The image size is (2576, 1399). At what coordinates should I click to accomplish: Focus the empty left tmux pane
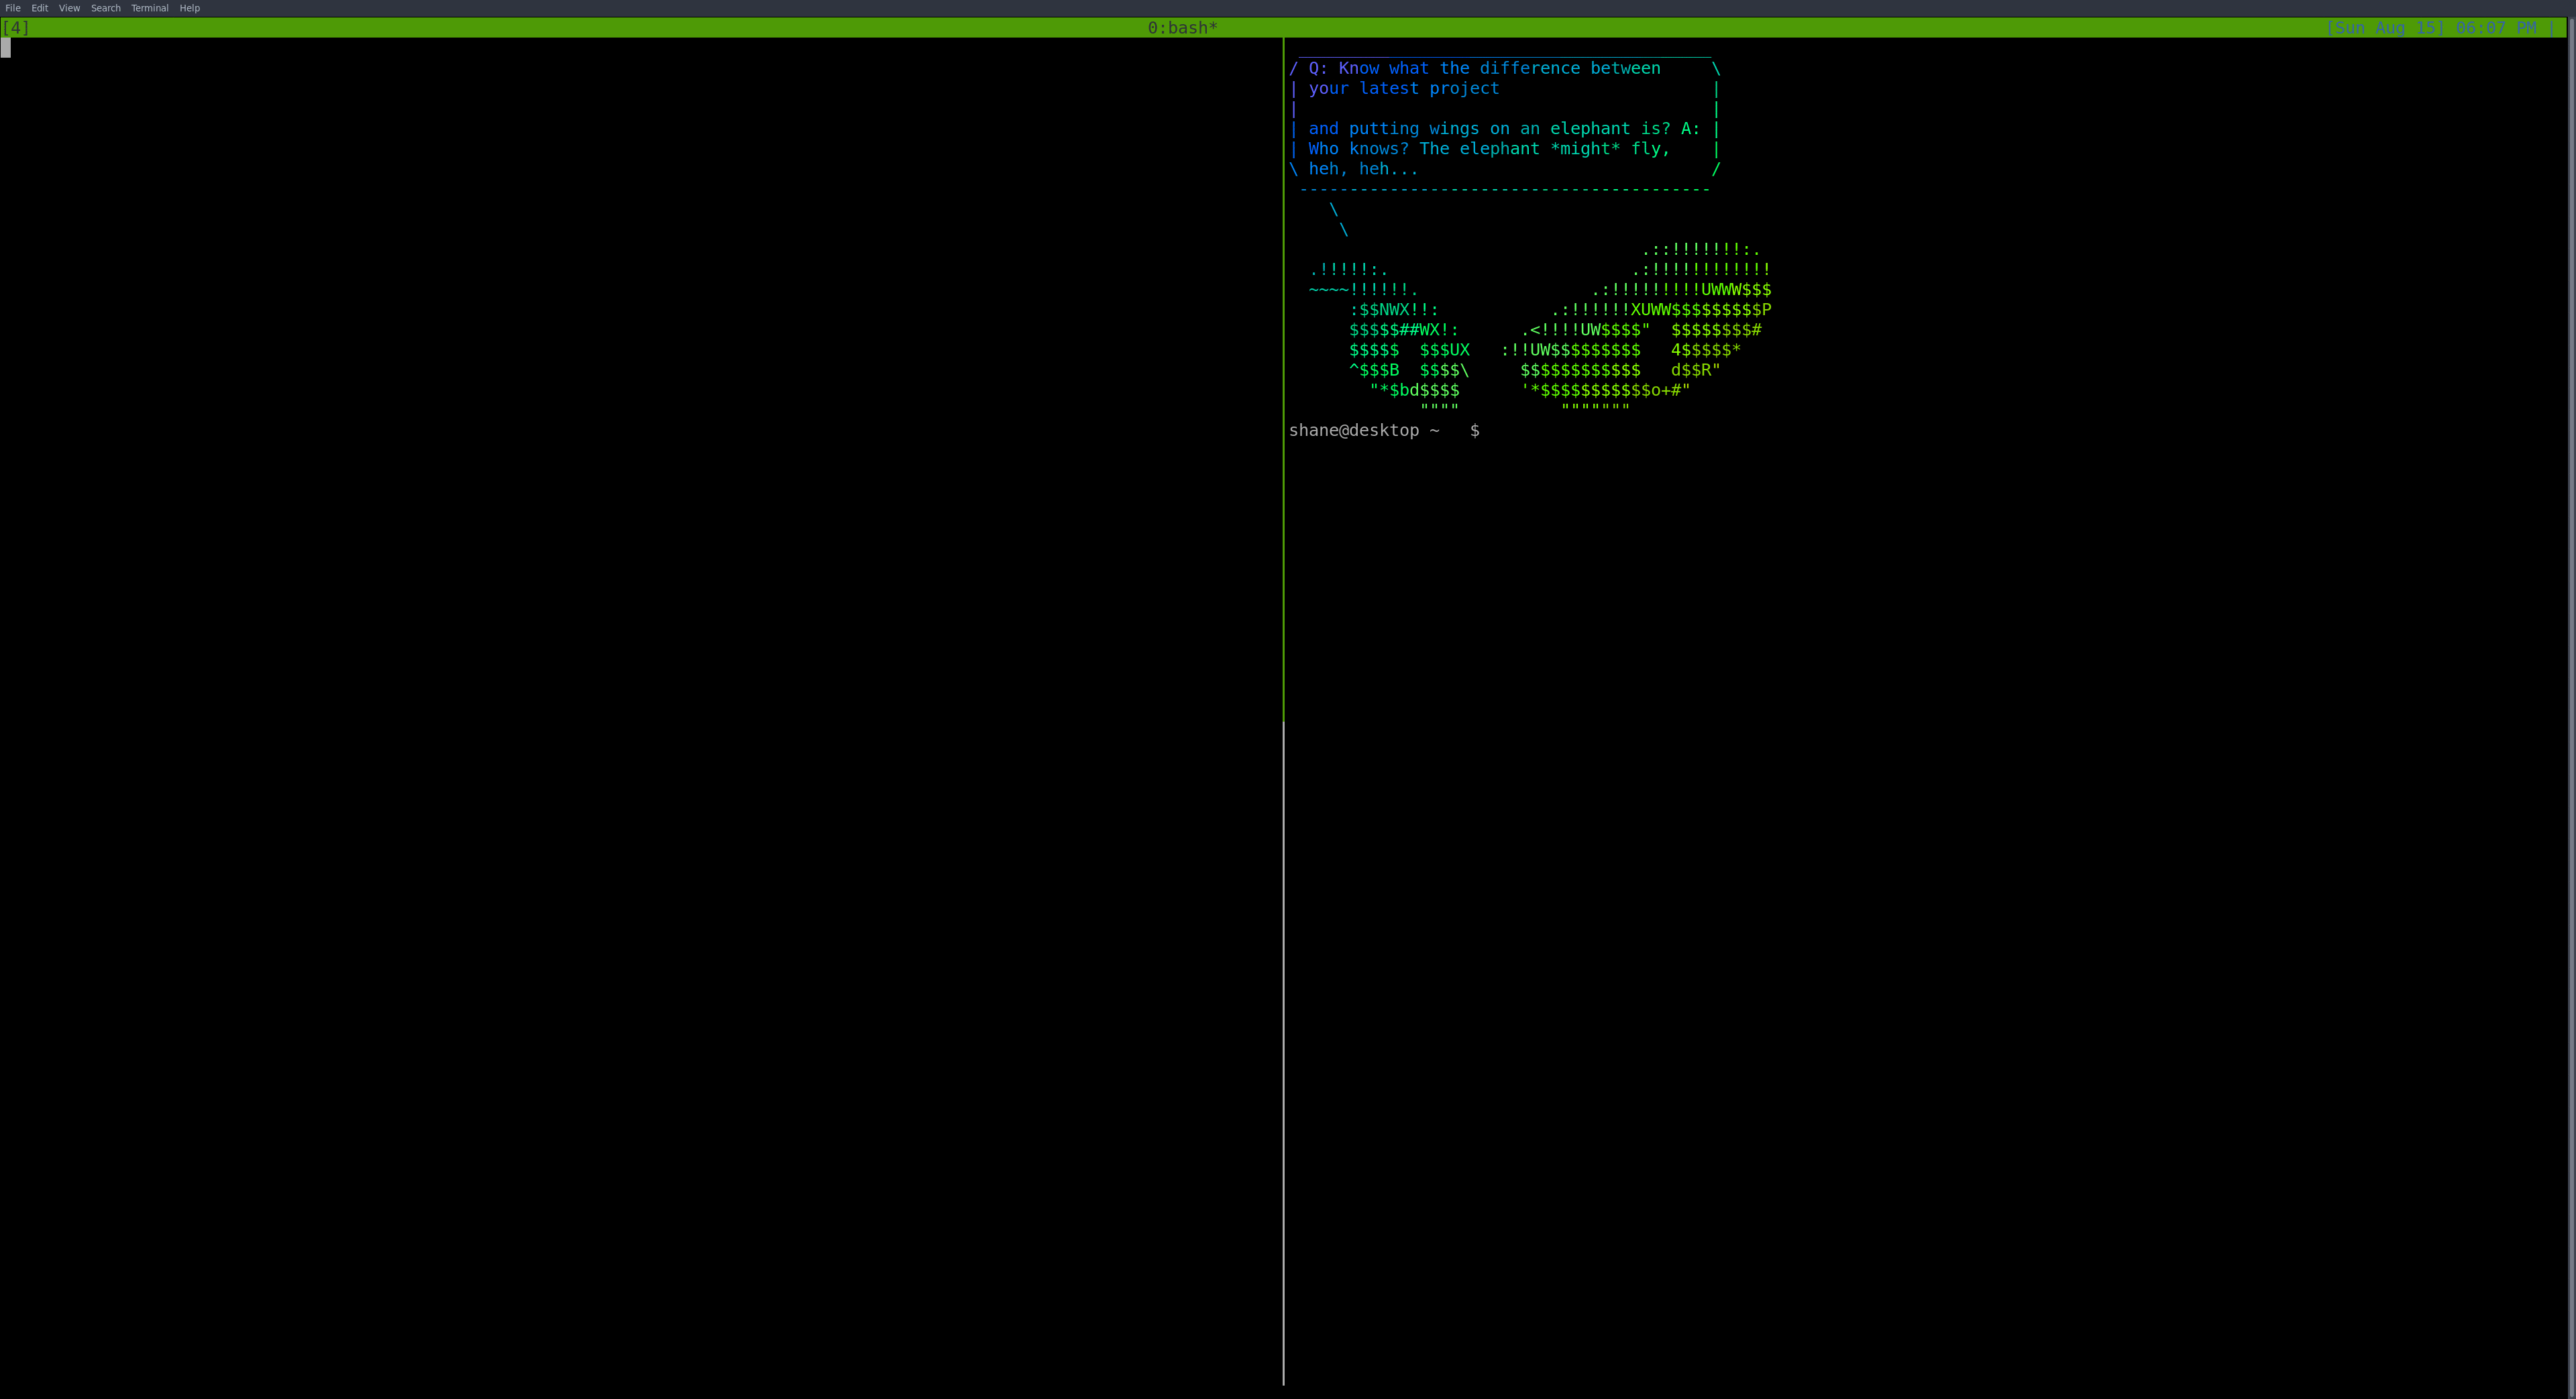click(640, 700)
